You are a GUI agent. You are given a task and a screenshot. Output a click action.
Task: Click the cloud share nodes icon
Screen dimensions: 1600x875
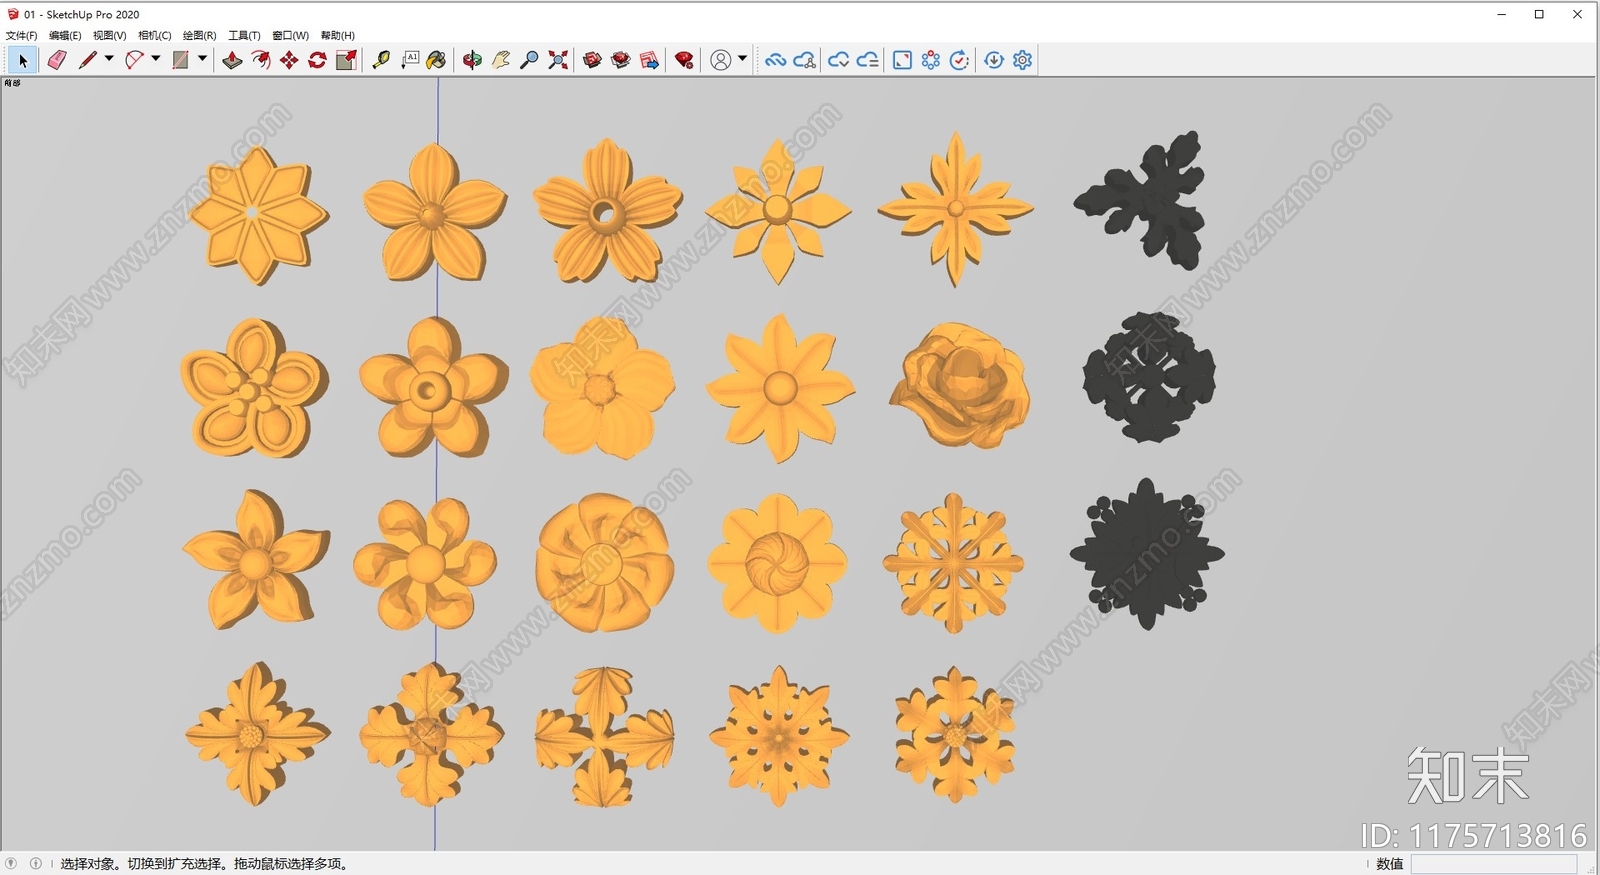tap(804, 60)
